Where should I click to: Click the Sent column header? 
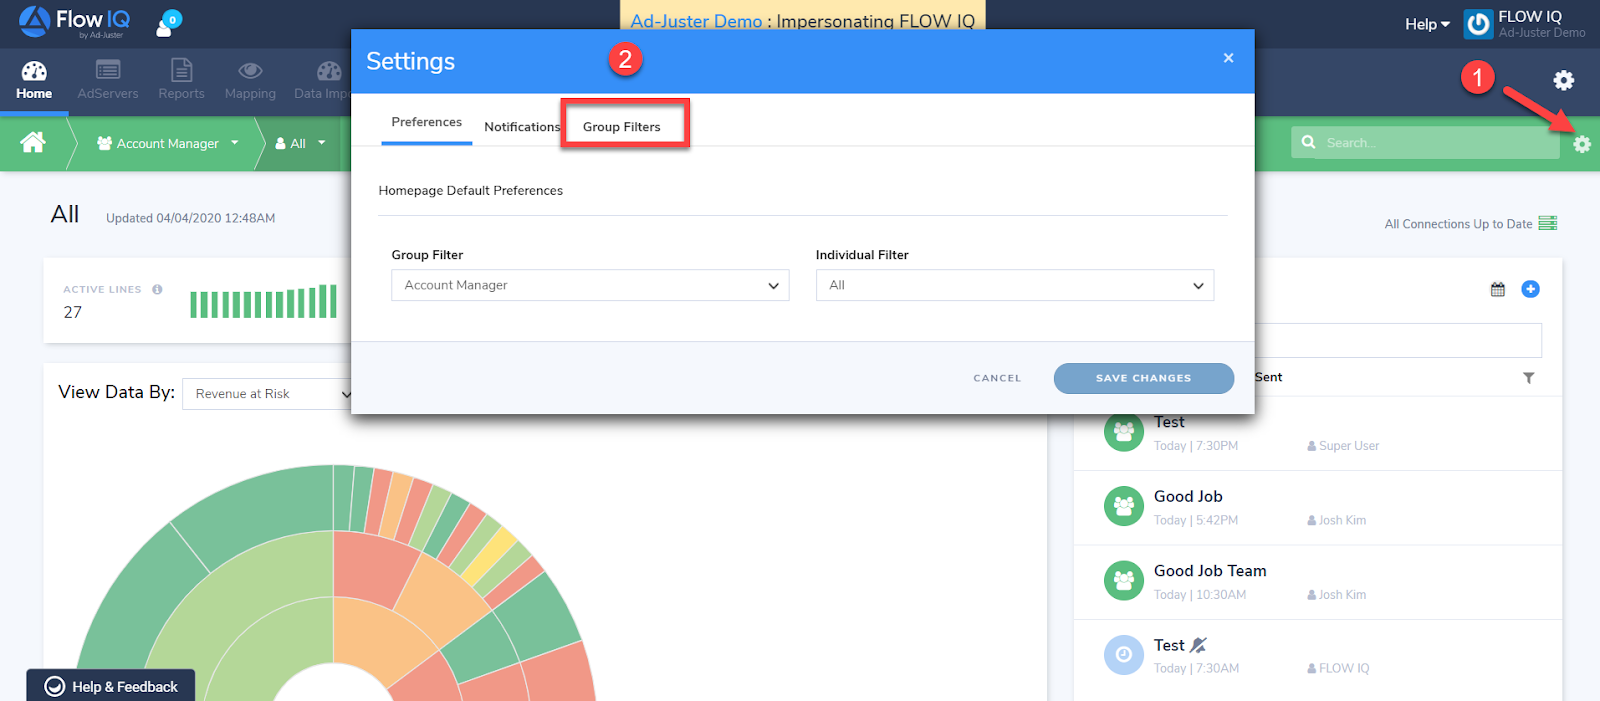click(1269, 377)
